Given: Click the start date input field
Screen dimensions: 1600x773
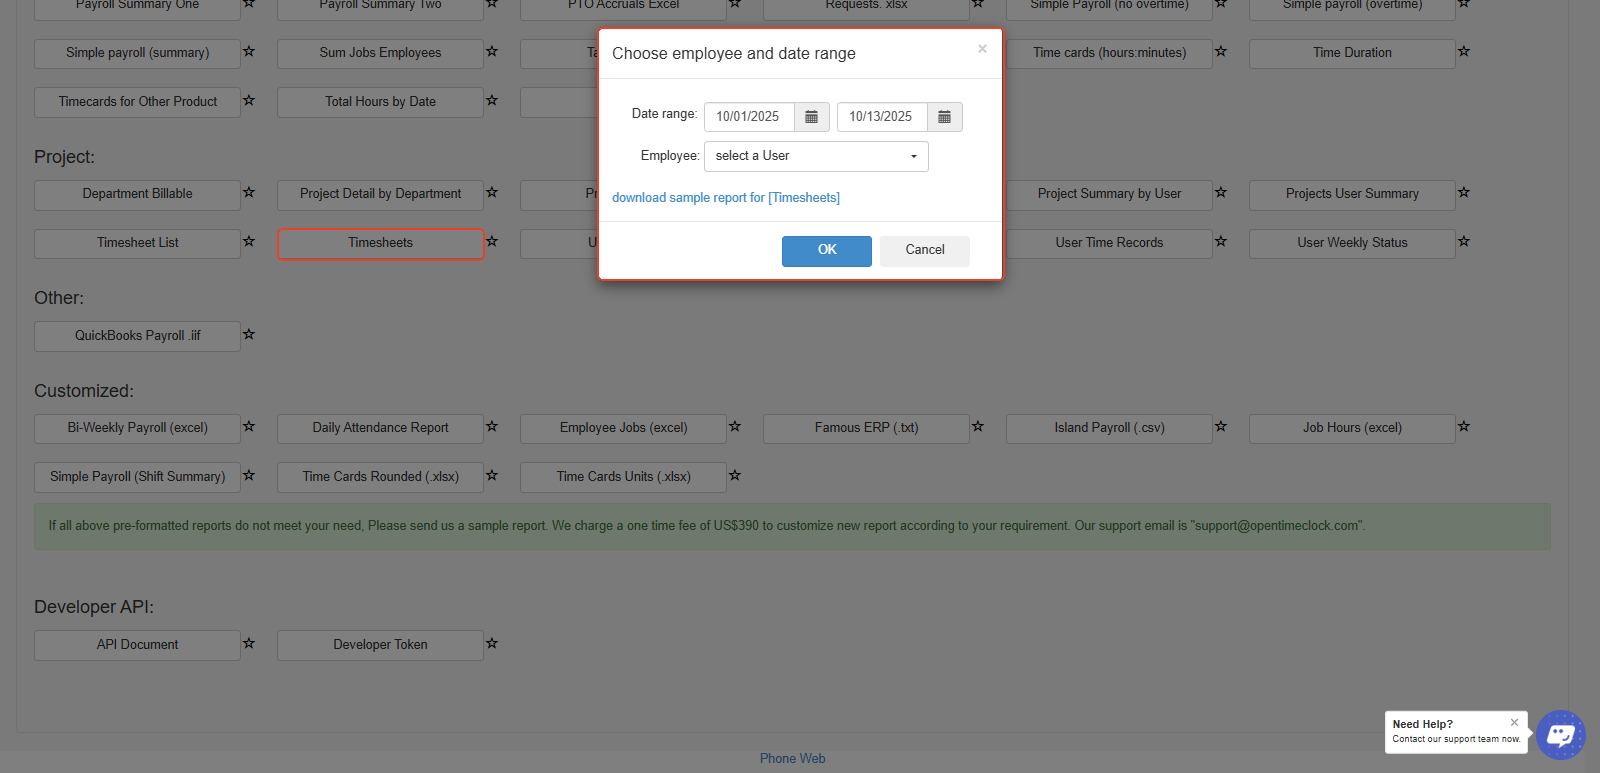Looking at the screenshot, I should (749, 117).
